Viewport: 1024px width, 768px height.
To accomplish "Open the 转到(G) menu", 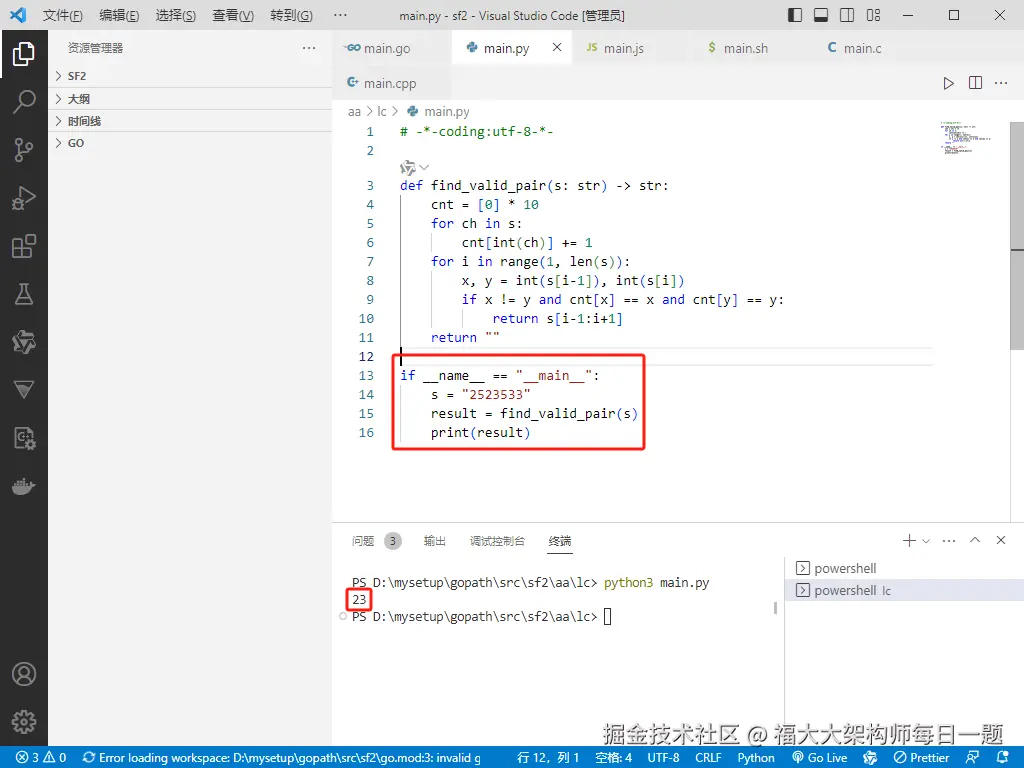I will (x=291, y=15).
